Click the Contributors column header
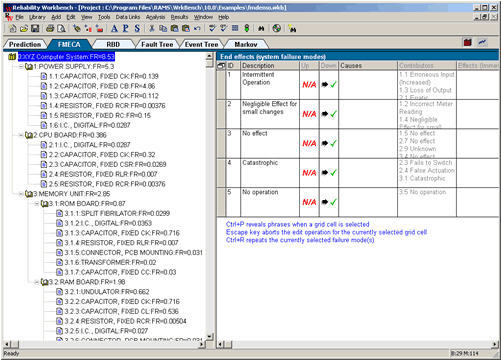 point(427,66)
